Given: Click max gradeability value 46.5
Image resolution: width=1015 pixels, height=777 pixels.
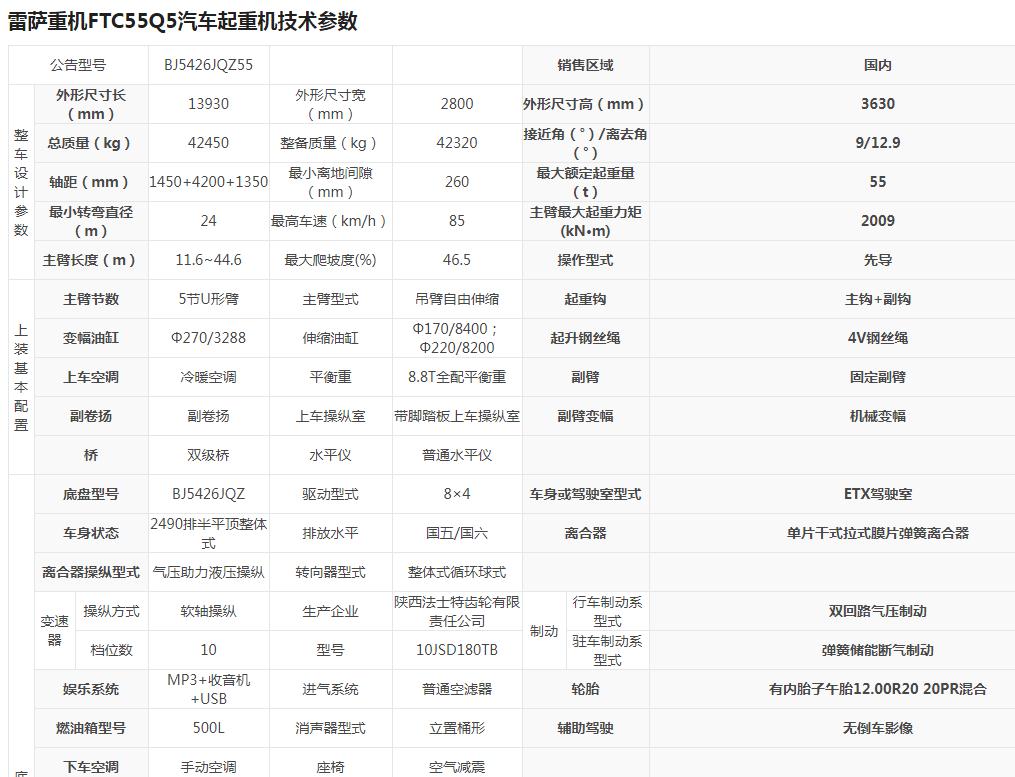Looking at the screenshot, I should (457, 260).
